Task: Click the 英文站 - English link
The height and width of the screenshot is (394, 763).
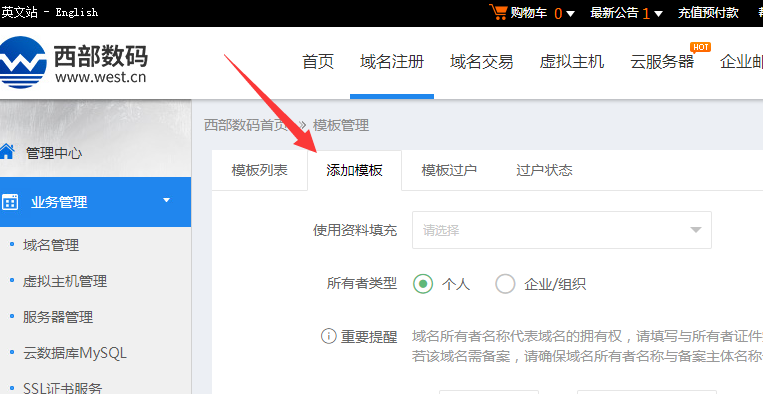Action: click(49, 12)
